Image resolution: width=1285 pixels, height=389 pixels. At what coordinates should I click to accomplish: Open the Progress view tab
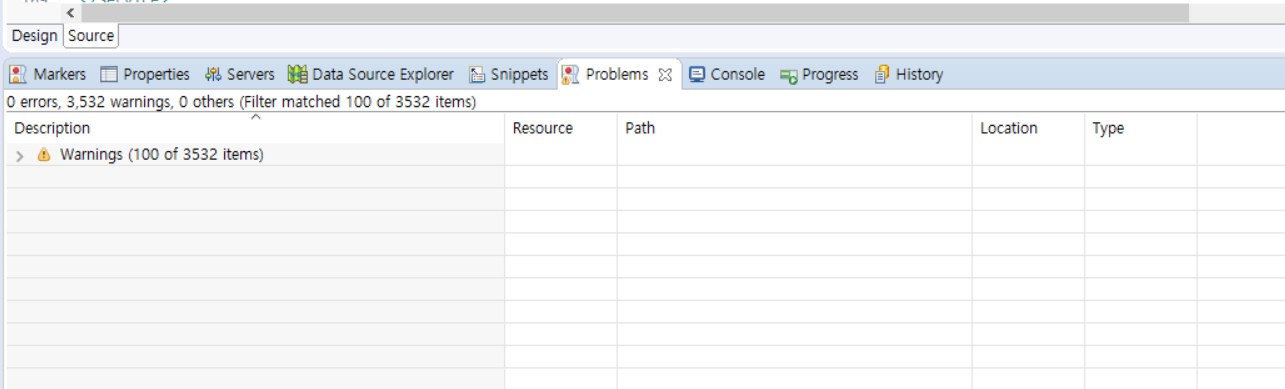820,74
